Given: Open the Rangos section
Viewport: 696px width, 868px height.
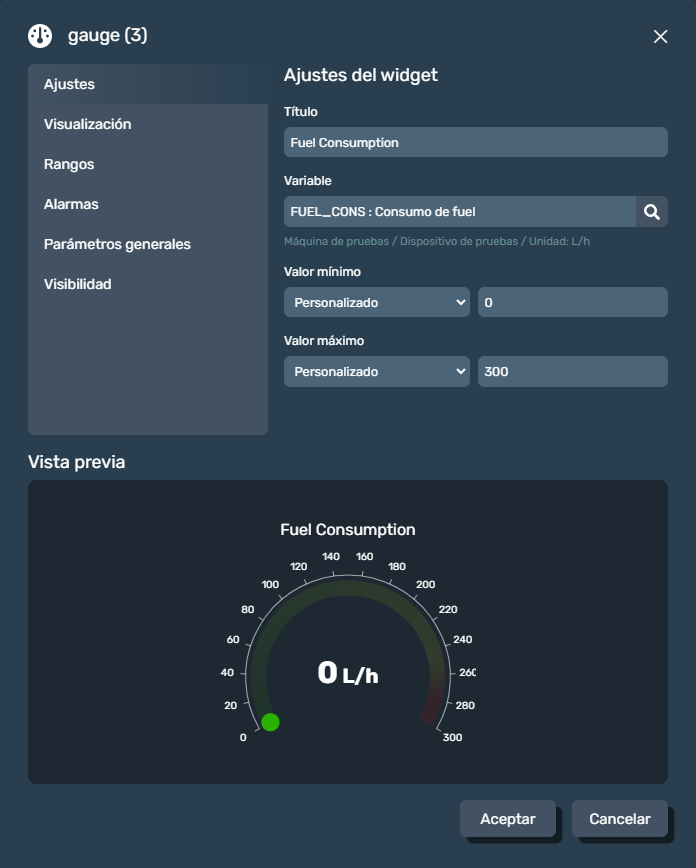Looking at the screenshot, I should coord(69,164).
